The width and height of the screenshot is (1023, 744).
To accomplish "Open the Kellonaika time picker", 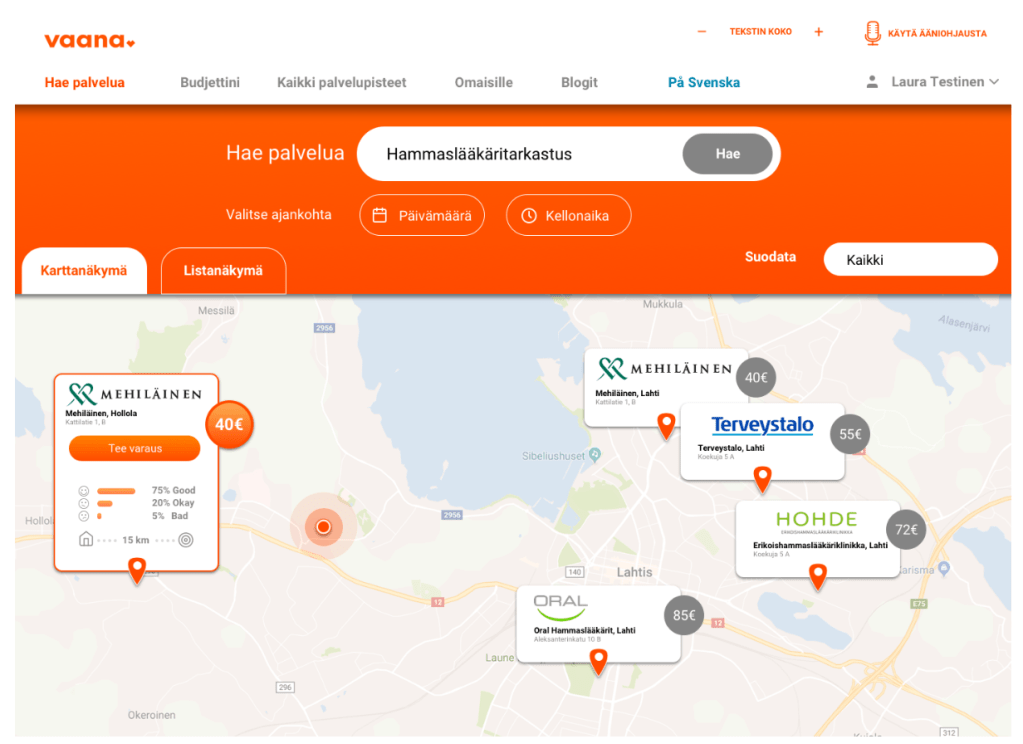I will click(568, 215).
